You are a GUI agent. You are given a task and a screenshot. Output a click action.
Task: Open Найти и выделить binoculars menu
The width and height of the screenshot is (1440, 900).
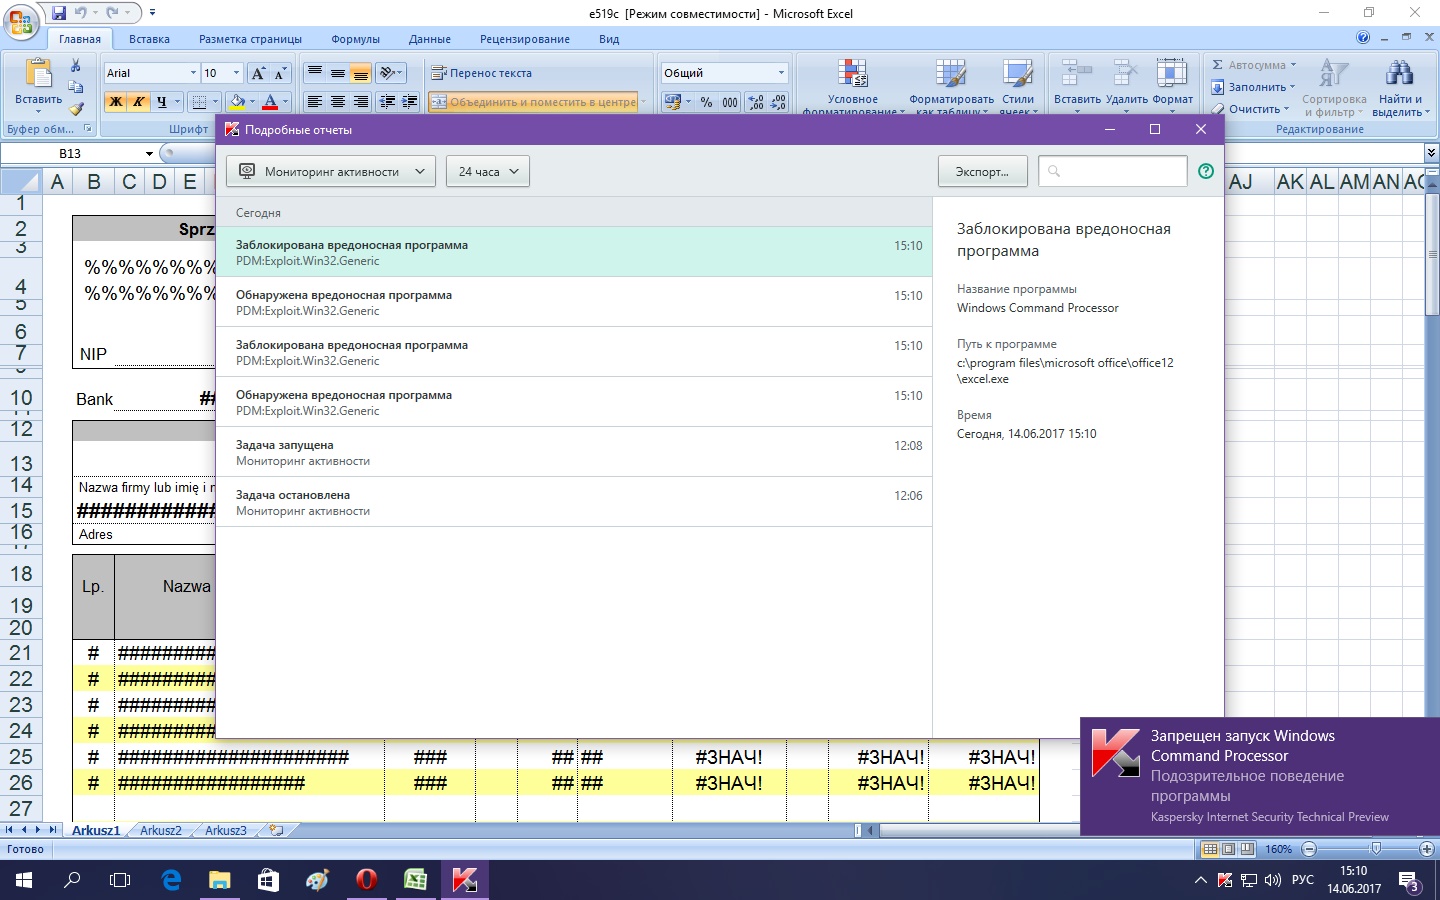point(1400,86)
